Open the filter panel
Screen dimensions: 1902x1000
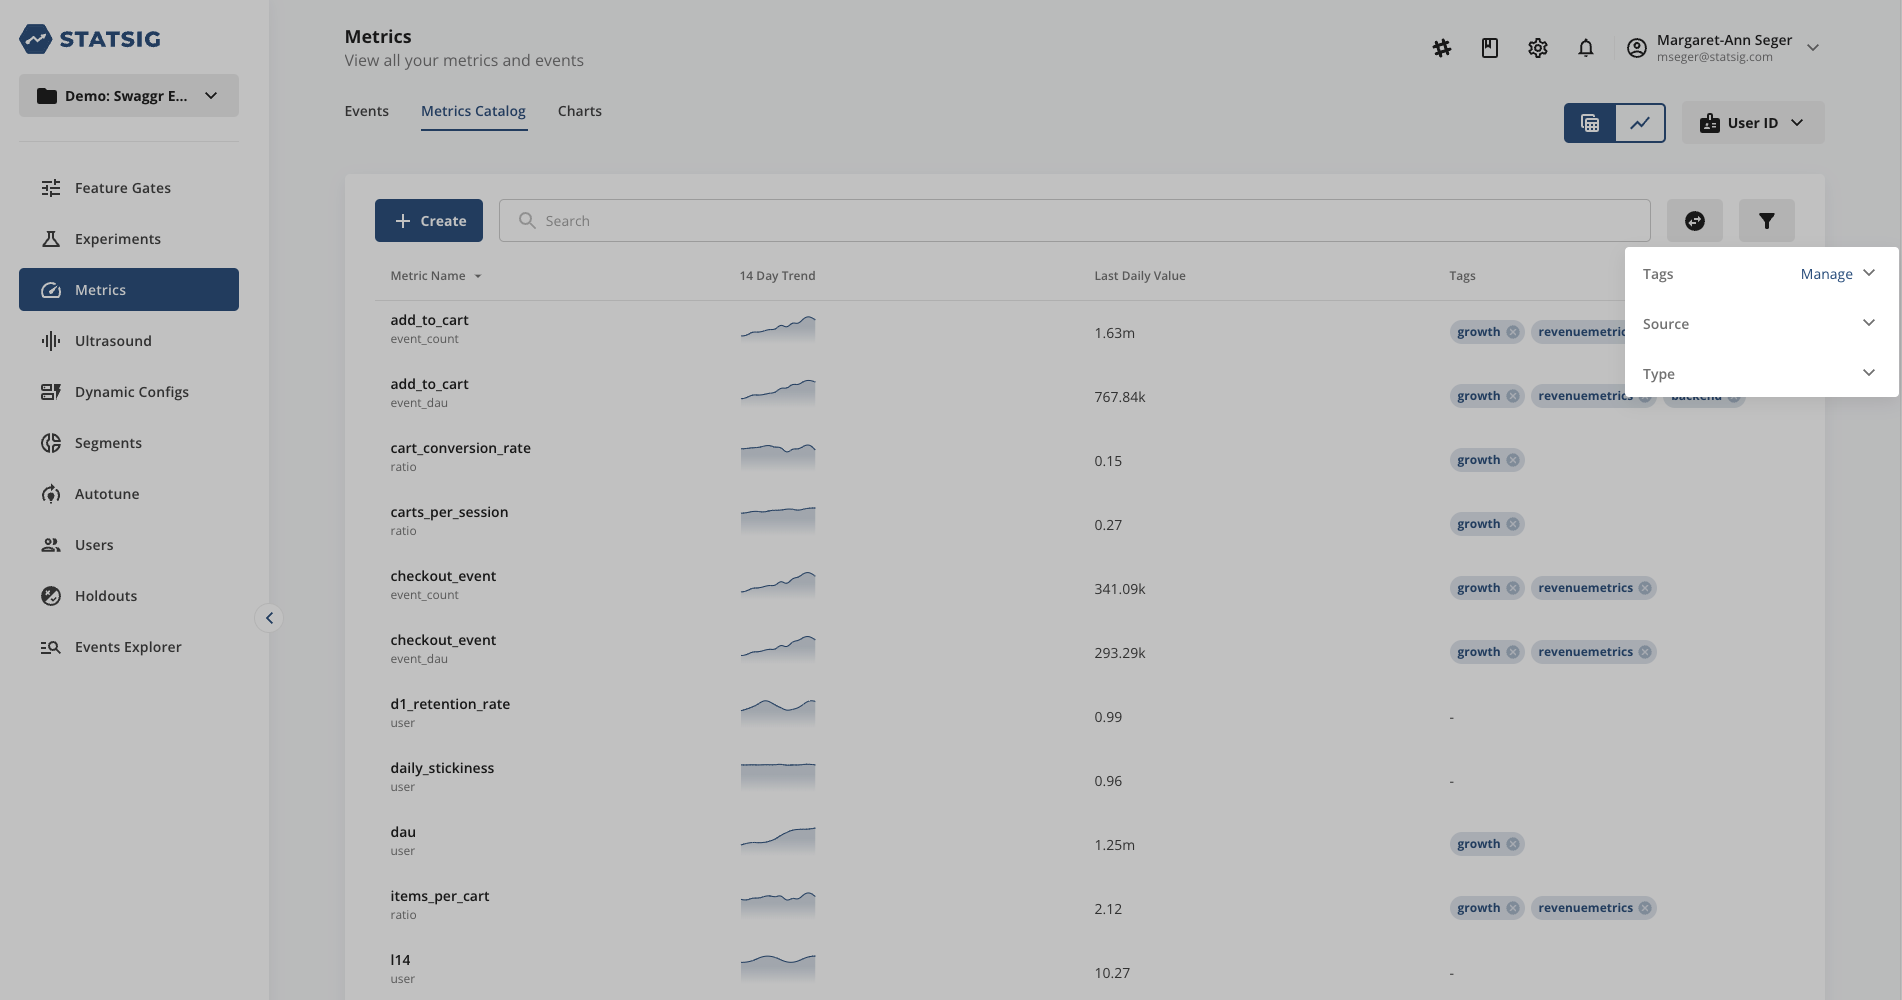pos(1766,220)
